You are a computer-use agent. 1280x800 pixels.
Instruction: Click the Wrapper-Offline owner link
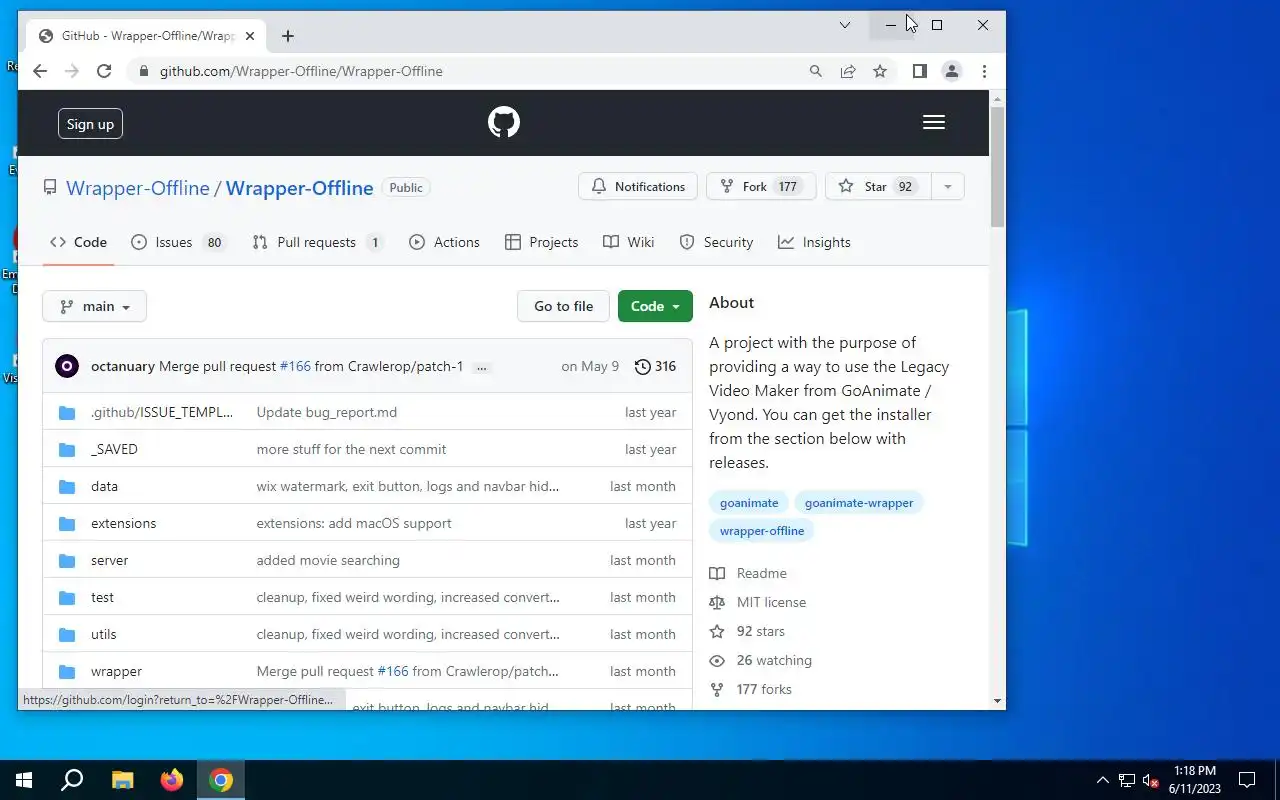point(138,188)
